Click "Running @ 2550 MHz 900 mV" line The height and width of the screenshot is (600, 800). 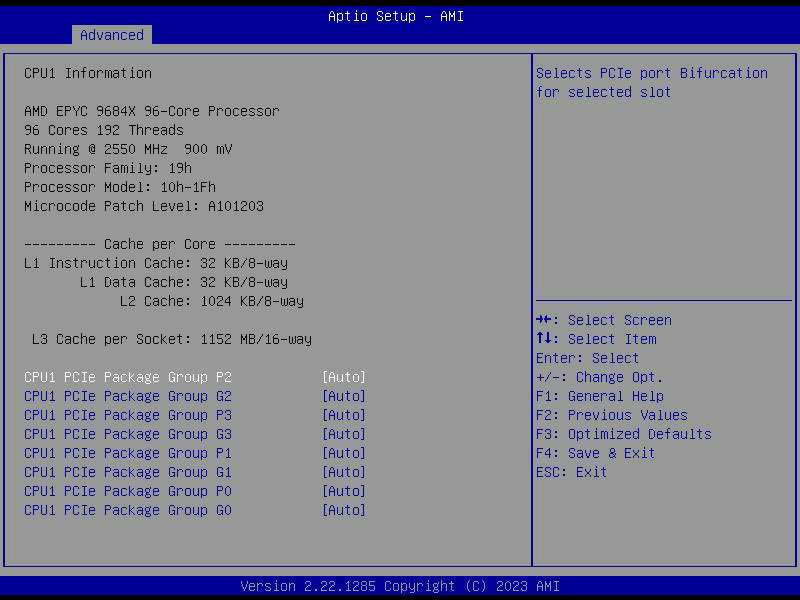click(x=128, y=149)
